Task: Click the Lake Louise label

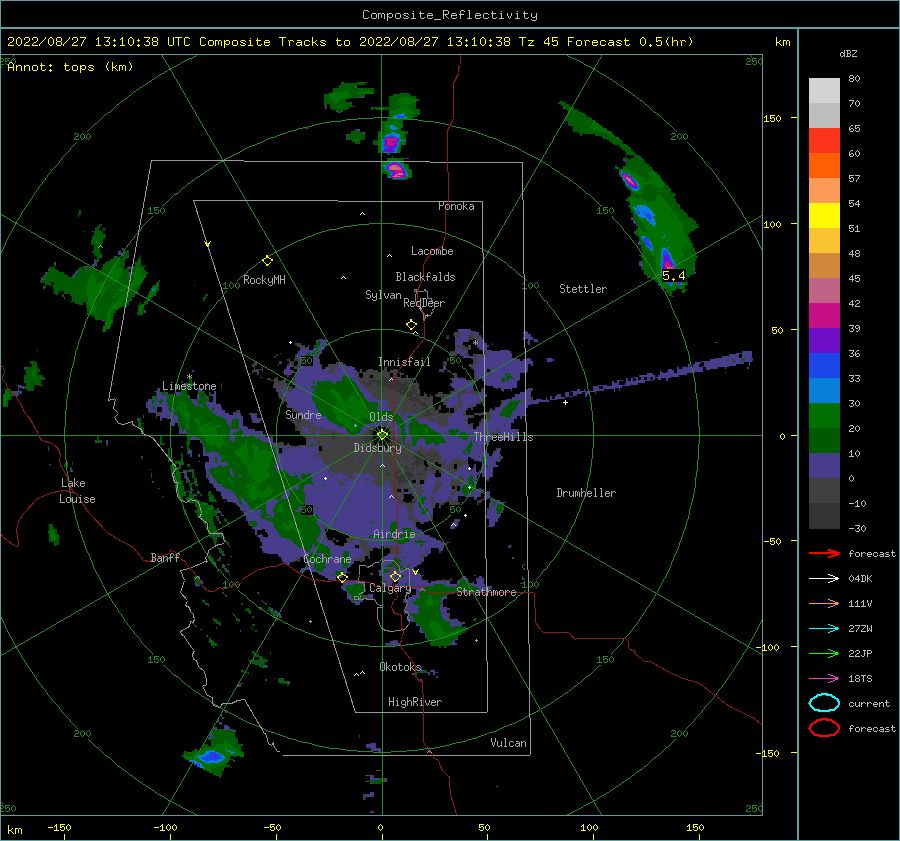Action: point(77,491)
